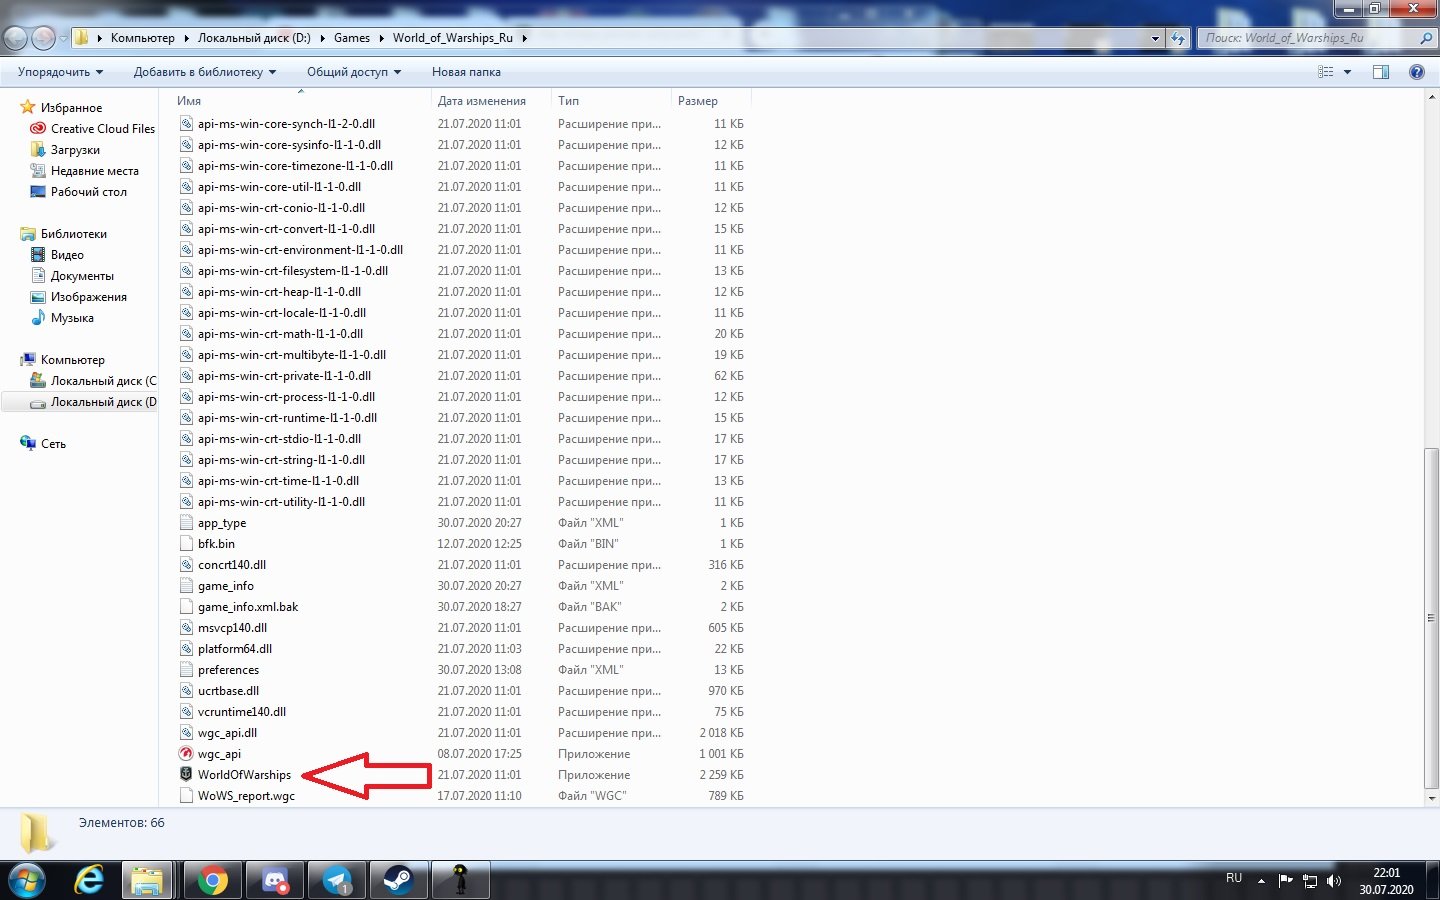The image size is (1440, 900).
Task: Click the vertical scrollbar thumb
Action: pyautogui.click(x=1431, y=620)
